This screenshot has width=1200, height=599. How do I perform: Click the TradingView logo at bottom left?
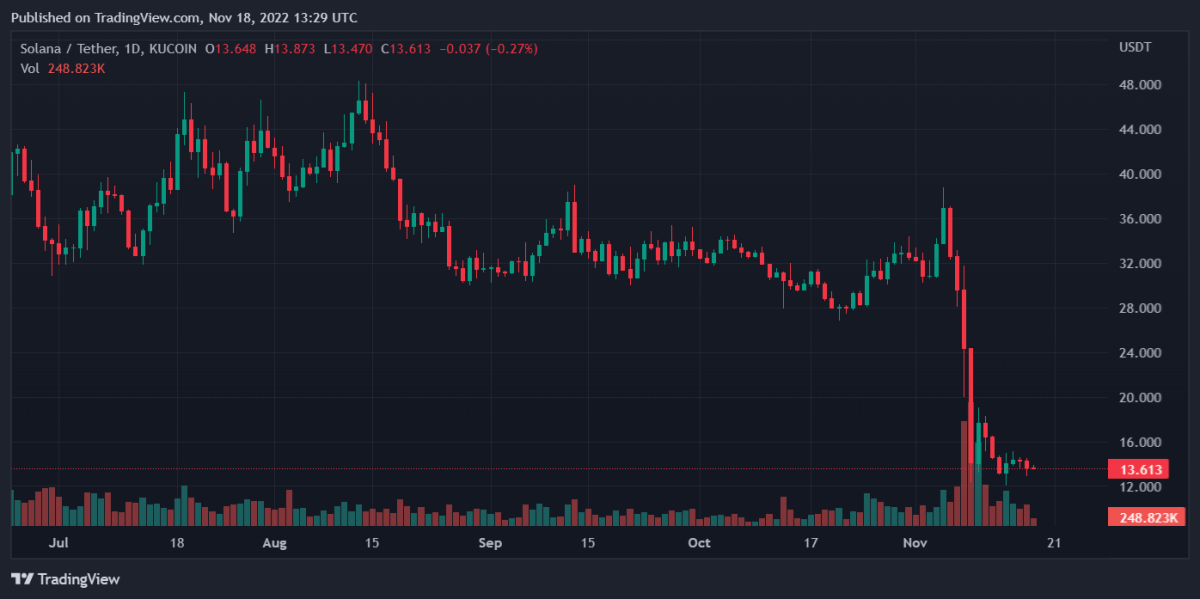click(65, 579)
